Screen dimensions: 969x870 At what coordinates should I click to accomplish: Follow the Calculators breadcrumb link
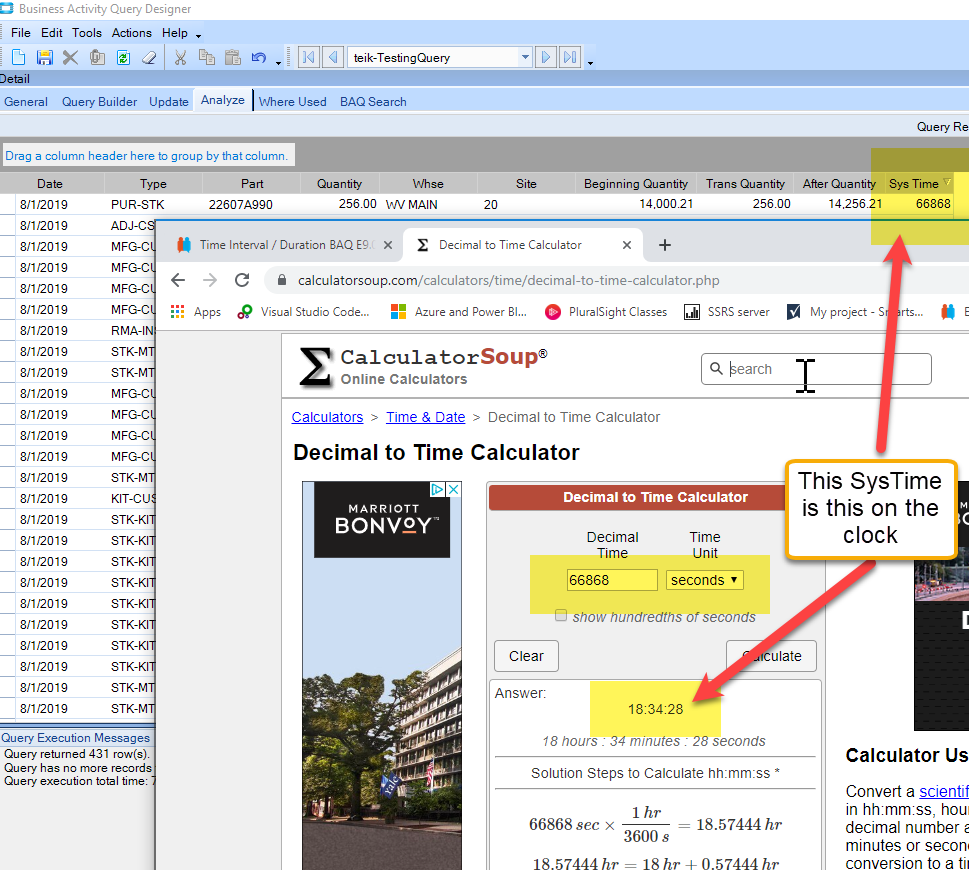coord(328,417)
